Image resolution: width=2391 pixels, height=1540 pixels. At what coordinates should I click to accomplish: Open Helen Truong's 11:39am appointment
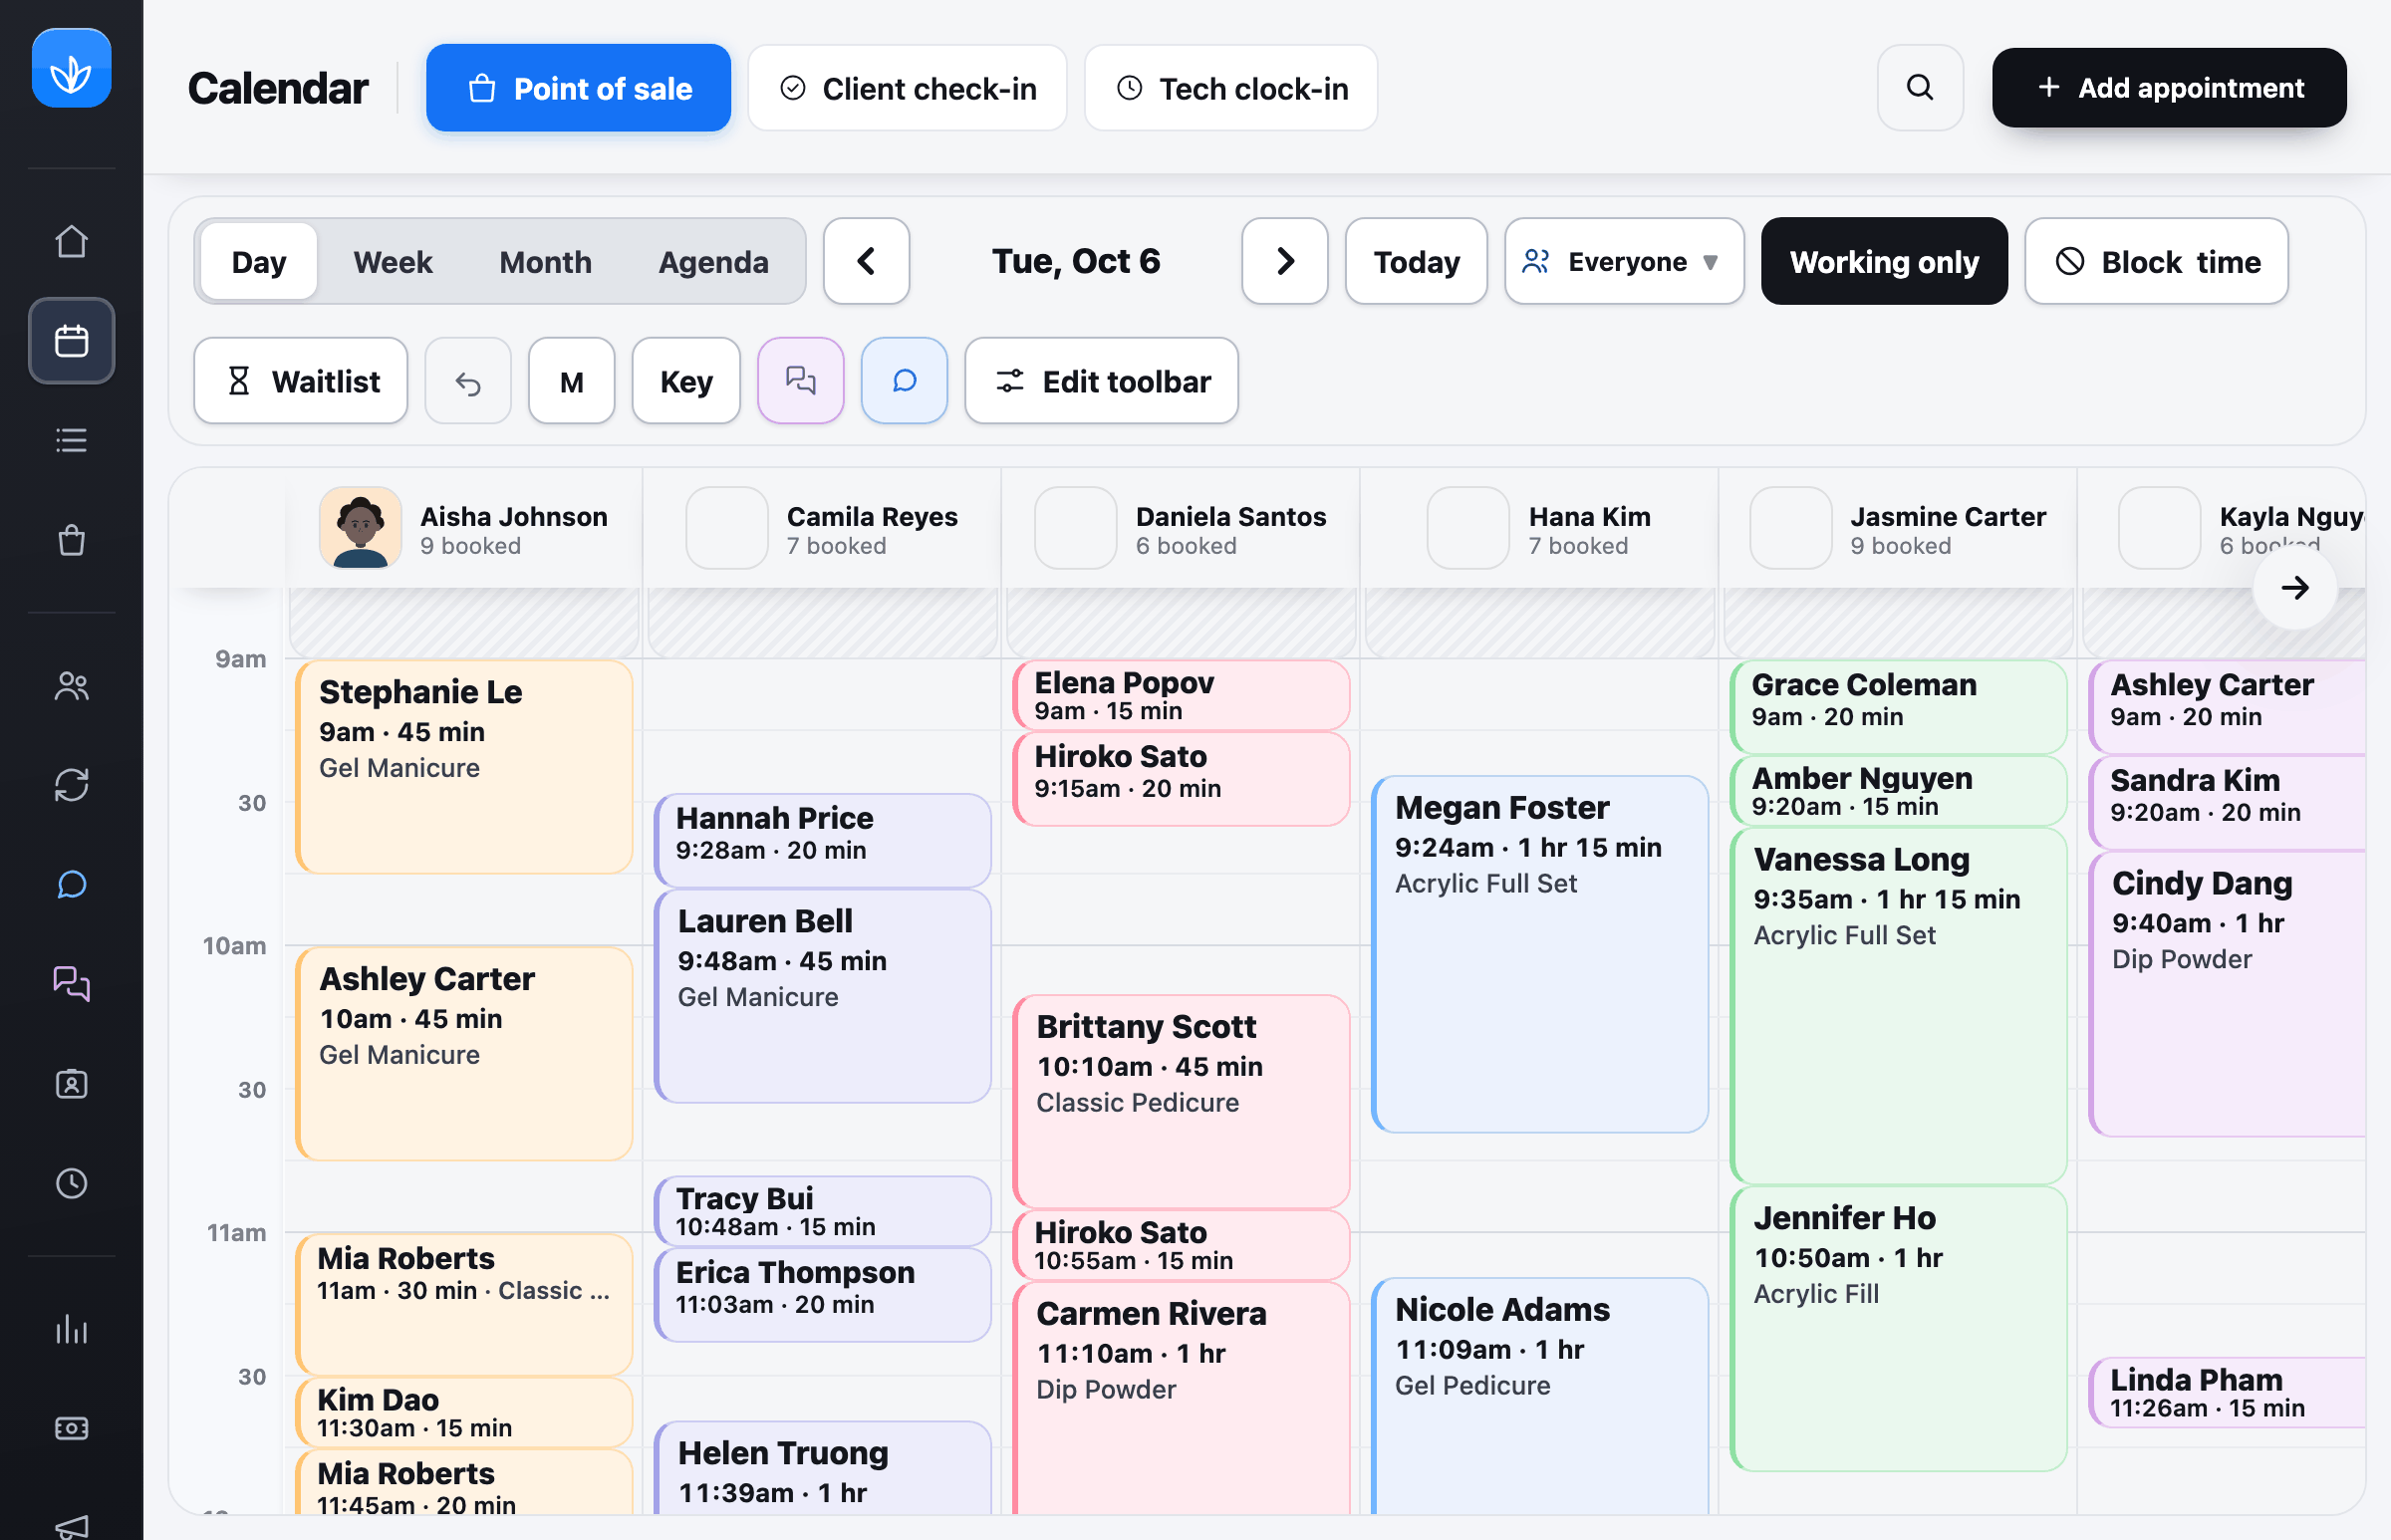(x=823, y=1468)
